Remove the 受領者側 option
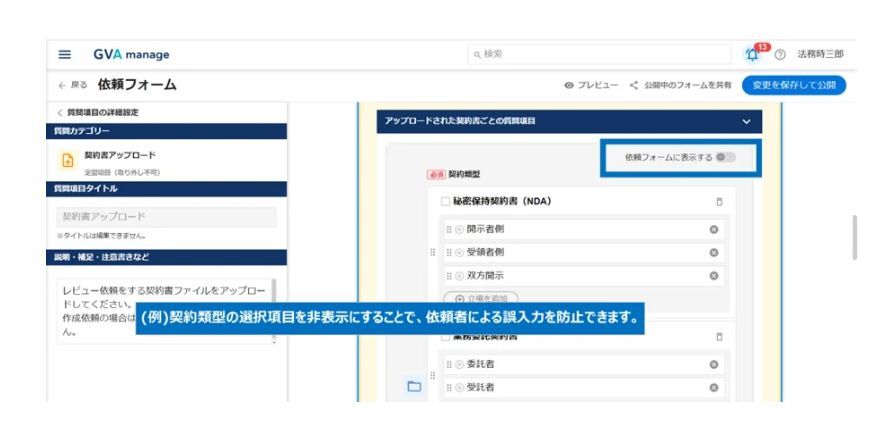Screen dimensions: 886x425 714,253
